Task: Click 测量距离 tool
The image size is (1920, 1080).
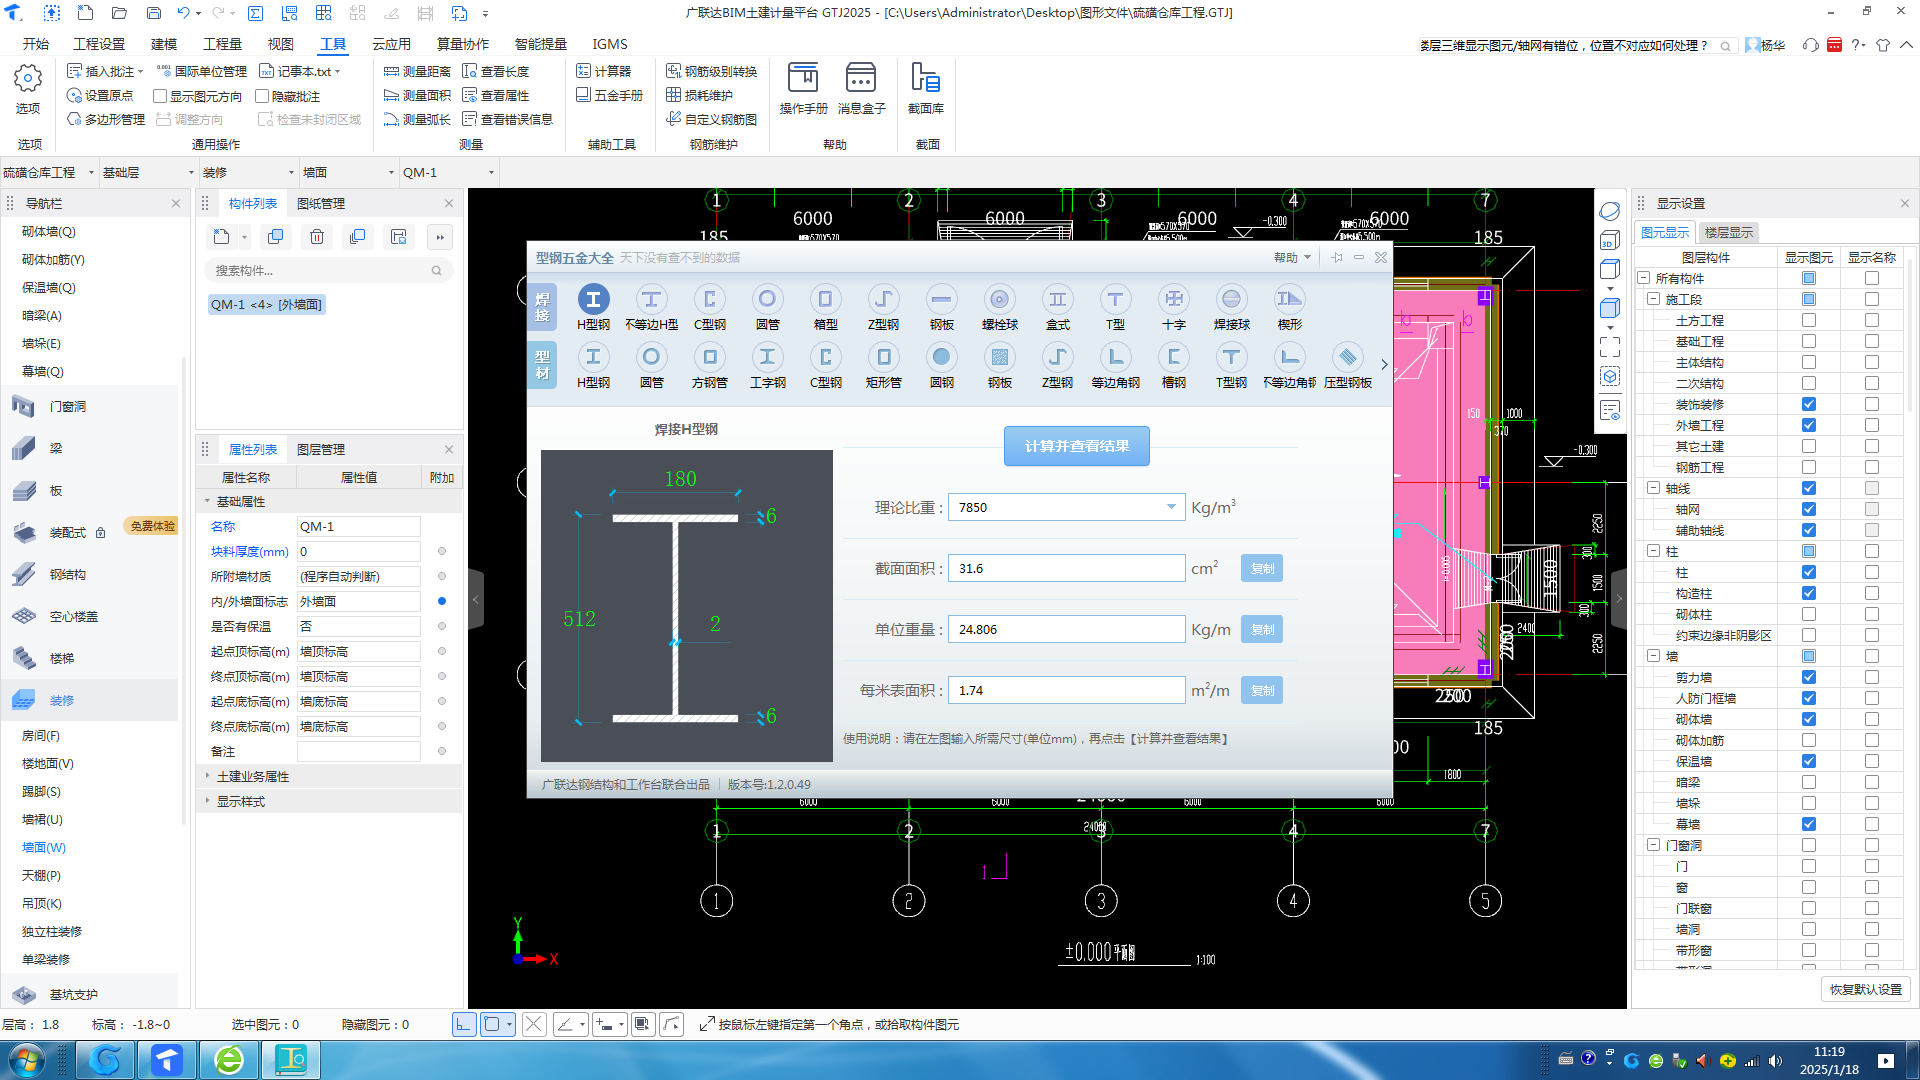Action: (417, 71)
